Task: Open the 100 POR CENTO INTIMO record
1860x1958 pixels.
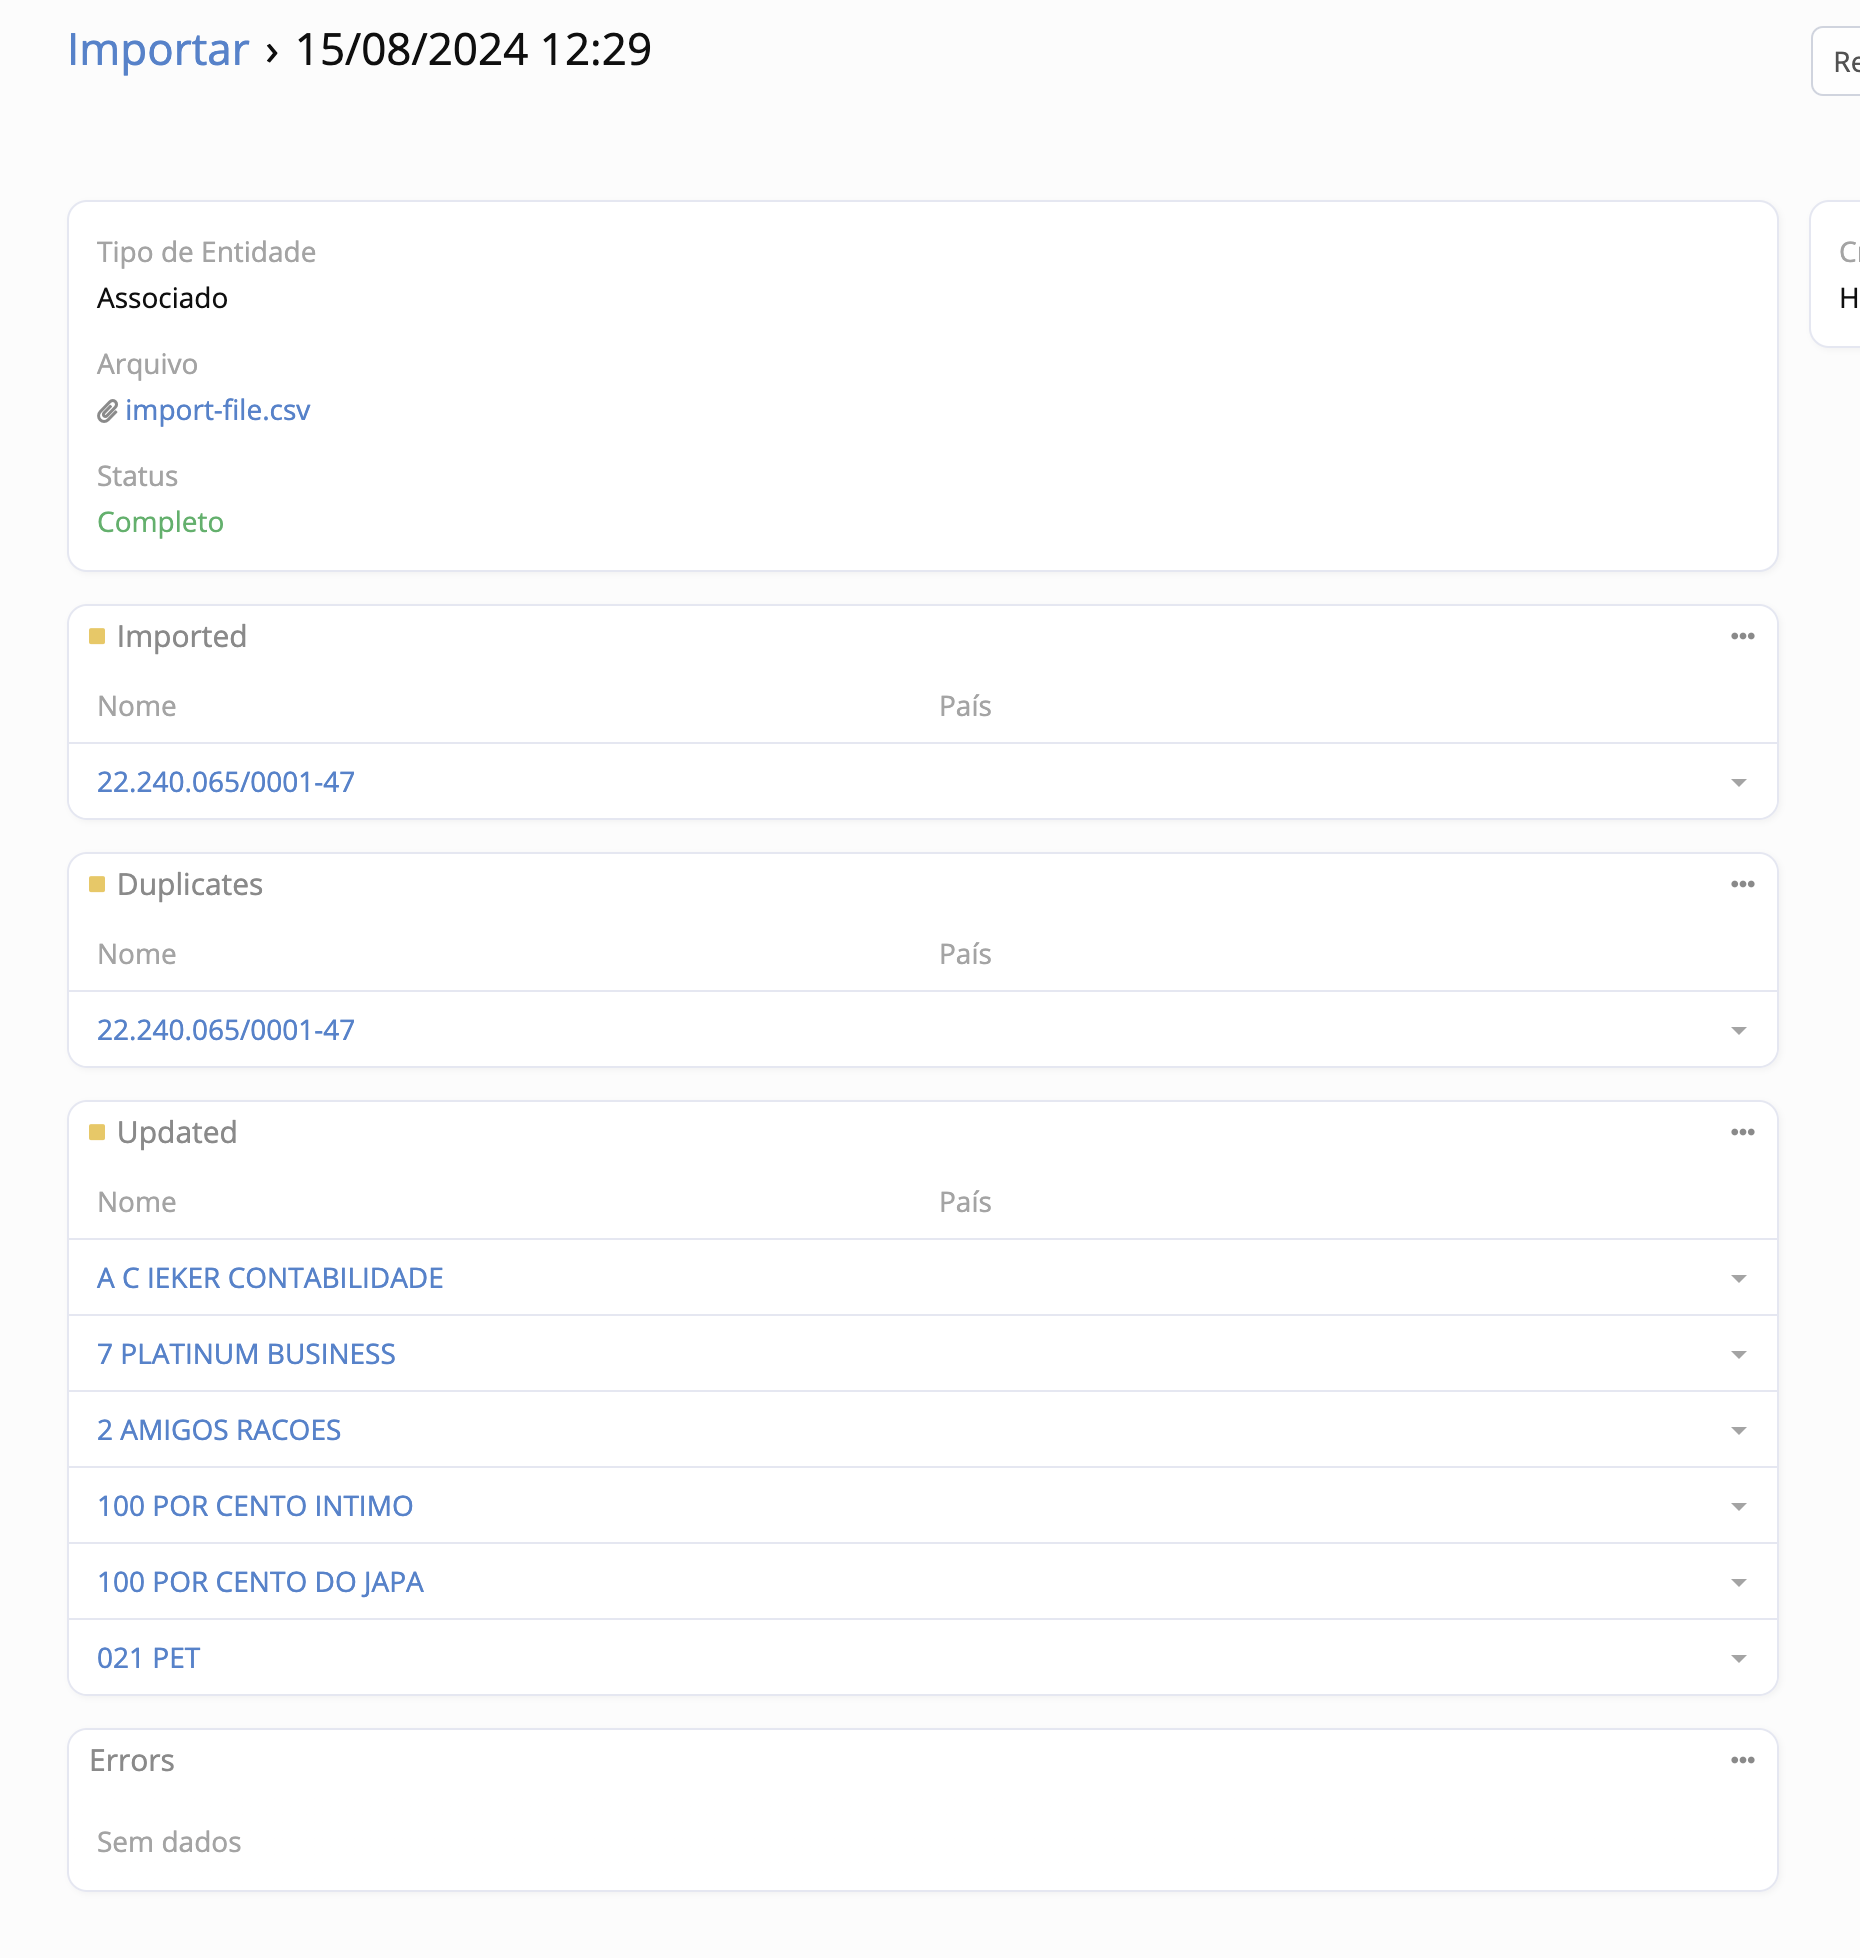Action: [255, 1506]
